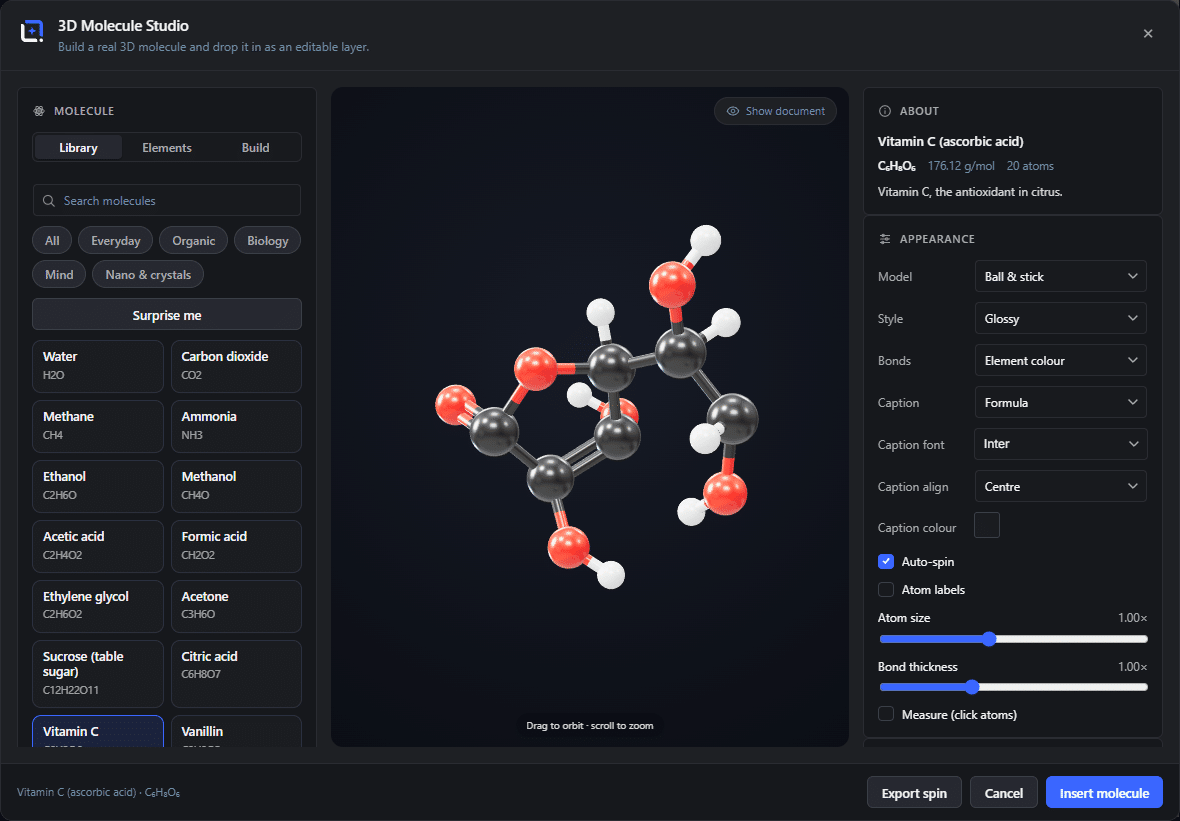Switch to the Library tab
This screenshot has height=821, width=1180.
tap(78, 147)
